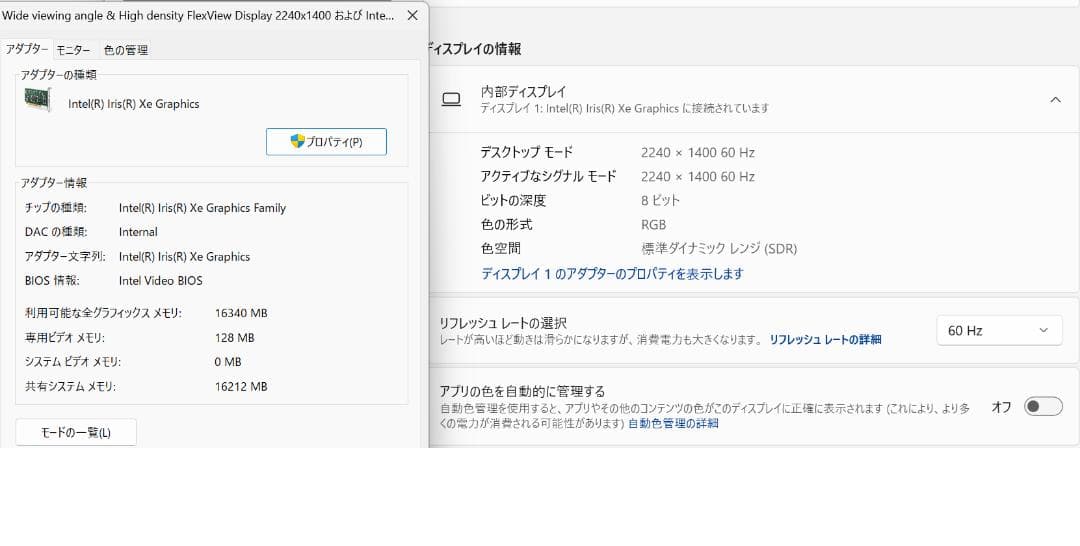Collapse the 内部ディスプレイ section chevron
The image size is (1080, 546).
1055,100
